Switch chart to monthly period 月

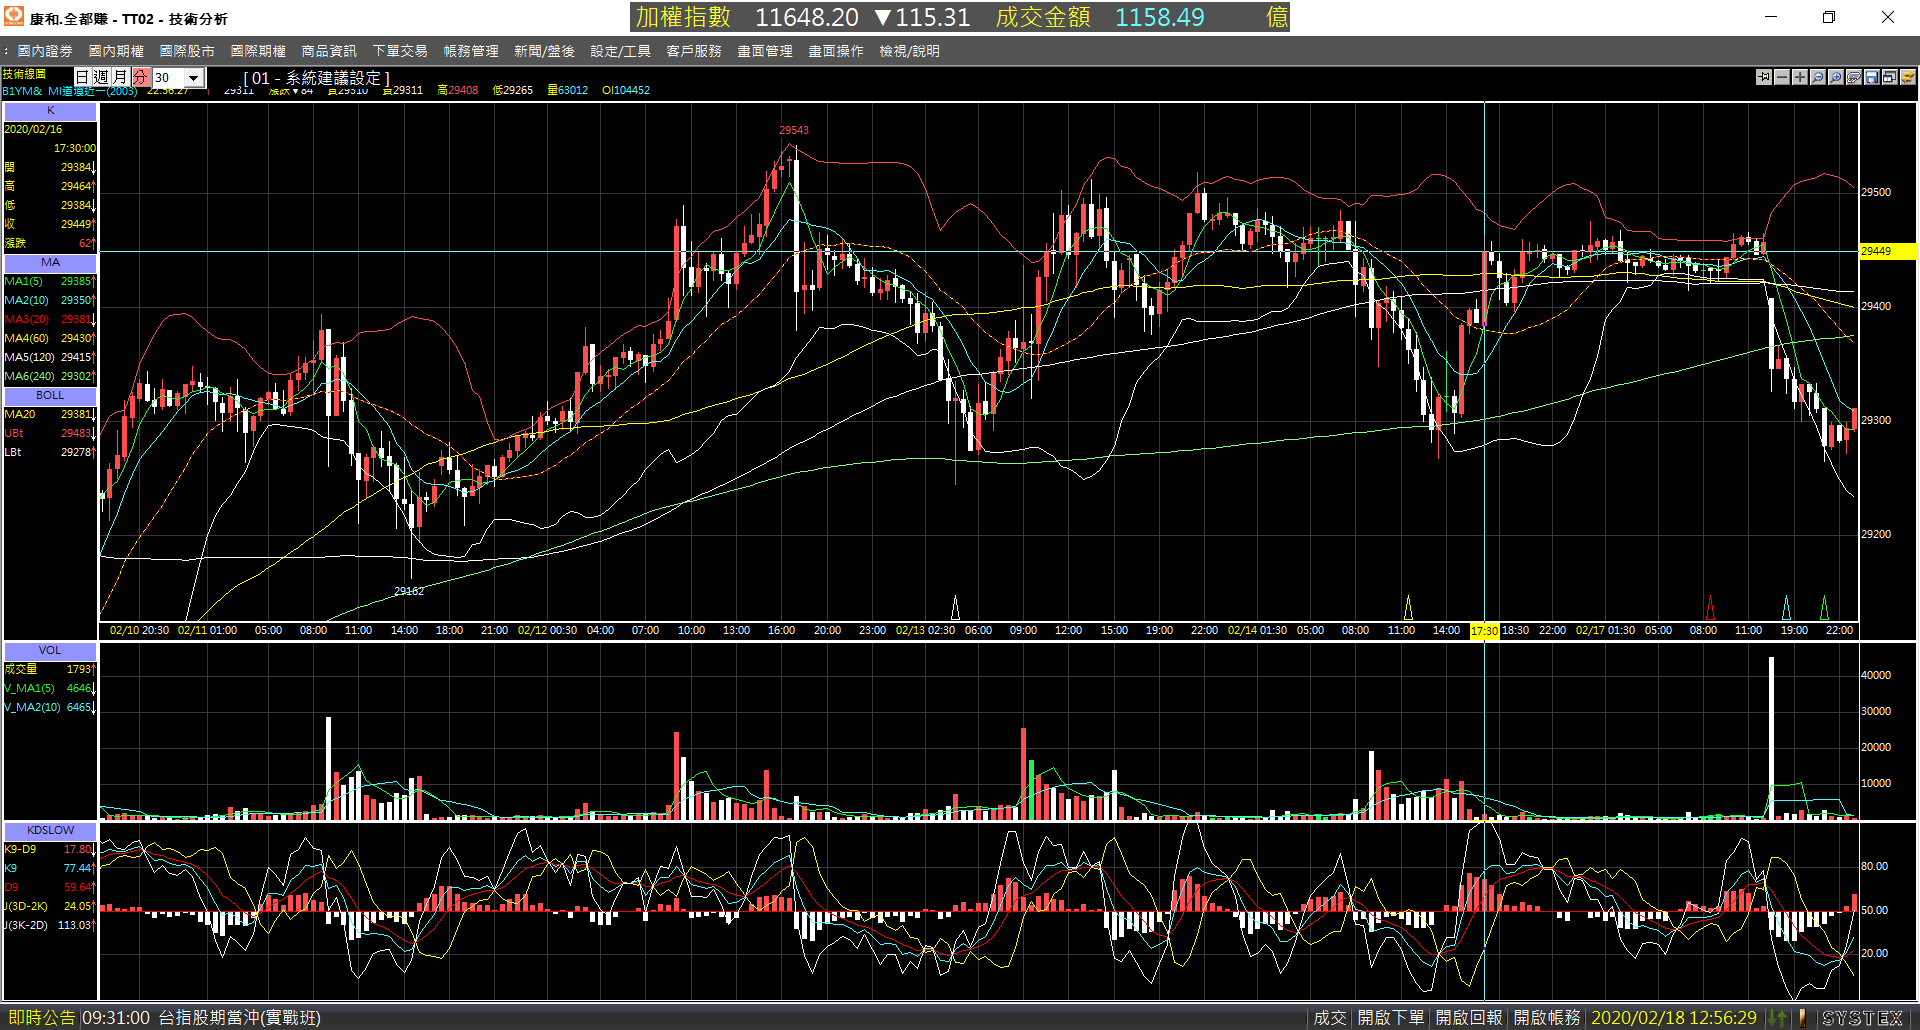click(120, 77)
